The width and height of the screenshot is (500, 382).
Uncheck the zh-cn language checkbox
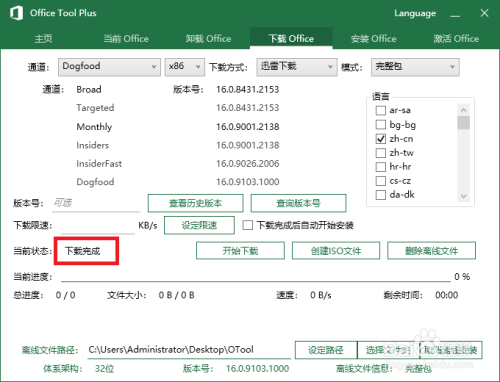[381, 139]
